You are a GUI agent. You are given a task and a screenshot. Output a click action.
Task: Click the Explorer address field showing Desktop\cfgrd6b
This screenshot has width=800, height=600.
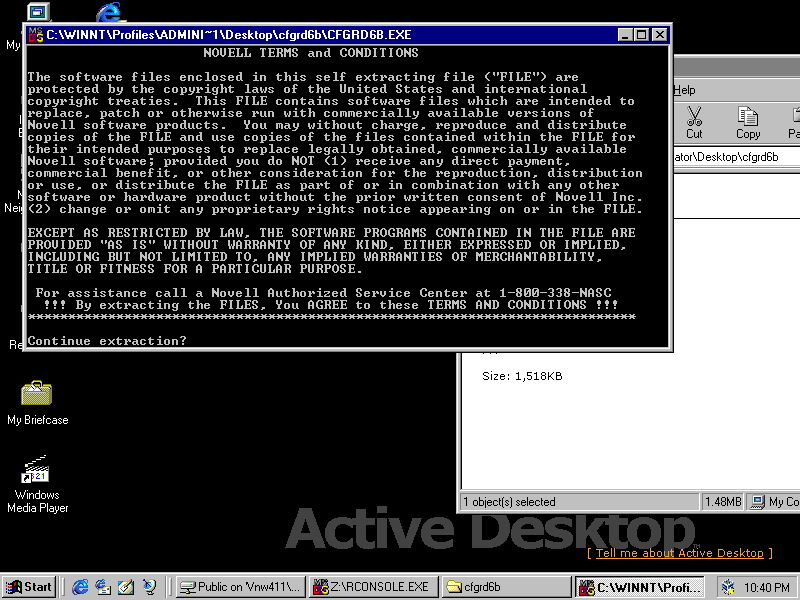737,157
